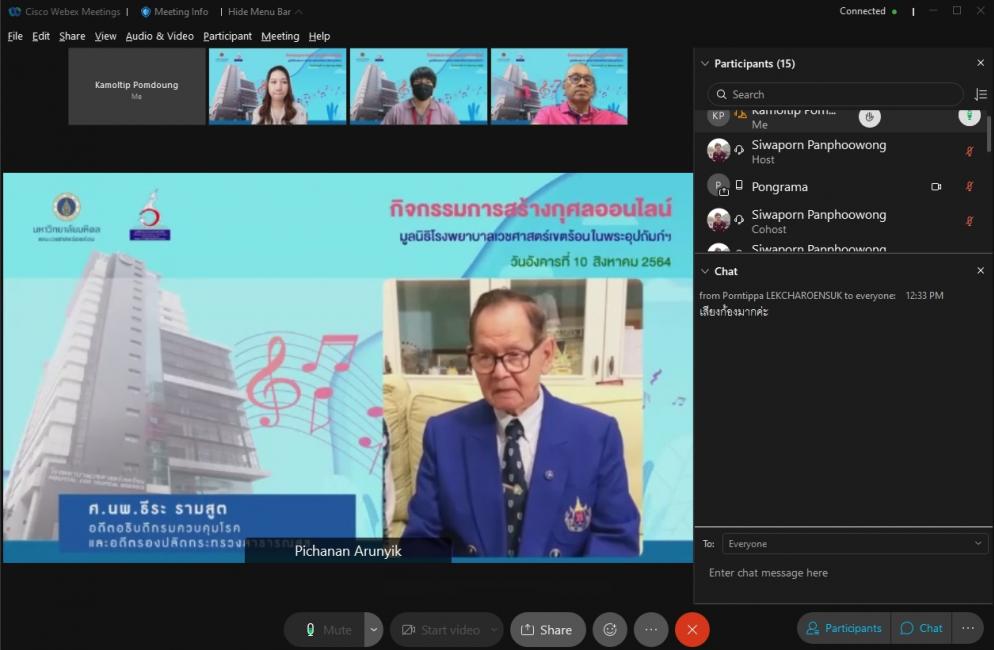Click the search magnifier icon
This screenshot has width=994, height=650.
[x=721, y=94]
